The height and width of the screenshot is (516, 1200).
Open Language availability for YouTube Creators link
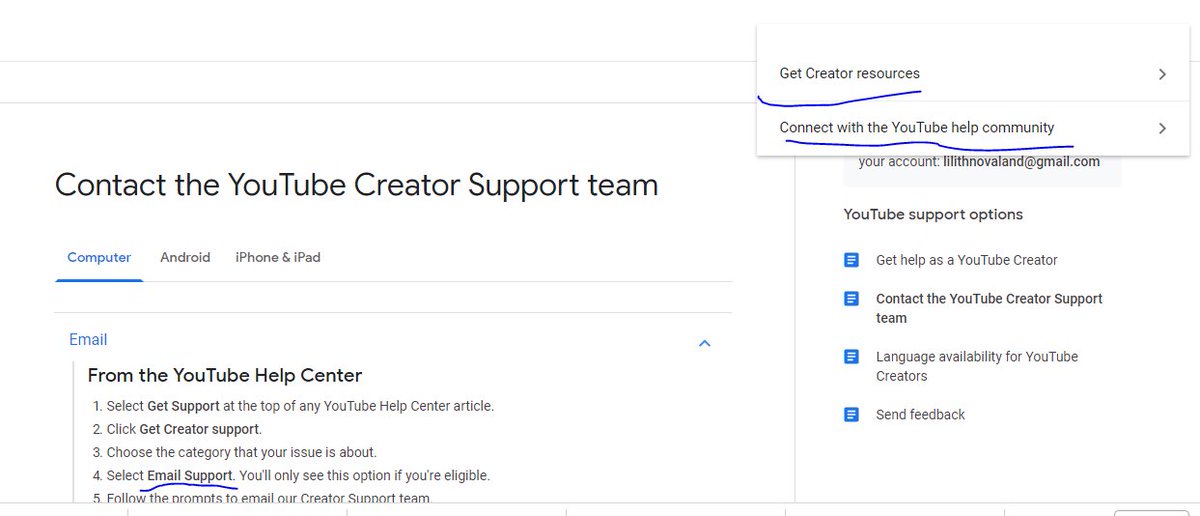[x=977, y=366]
